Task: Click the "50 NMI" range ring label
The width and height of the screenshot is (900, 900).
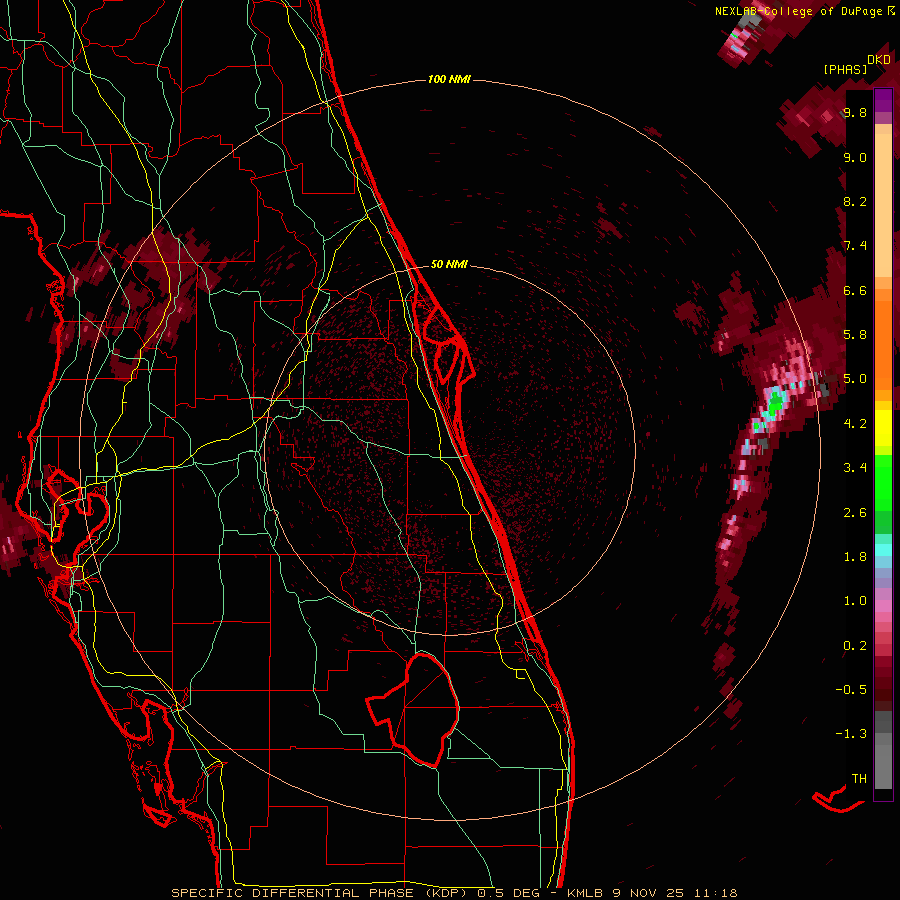Action: click(449, 264)
